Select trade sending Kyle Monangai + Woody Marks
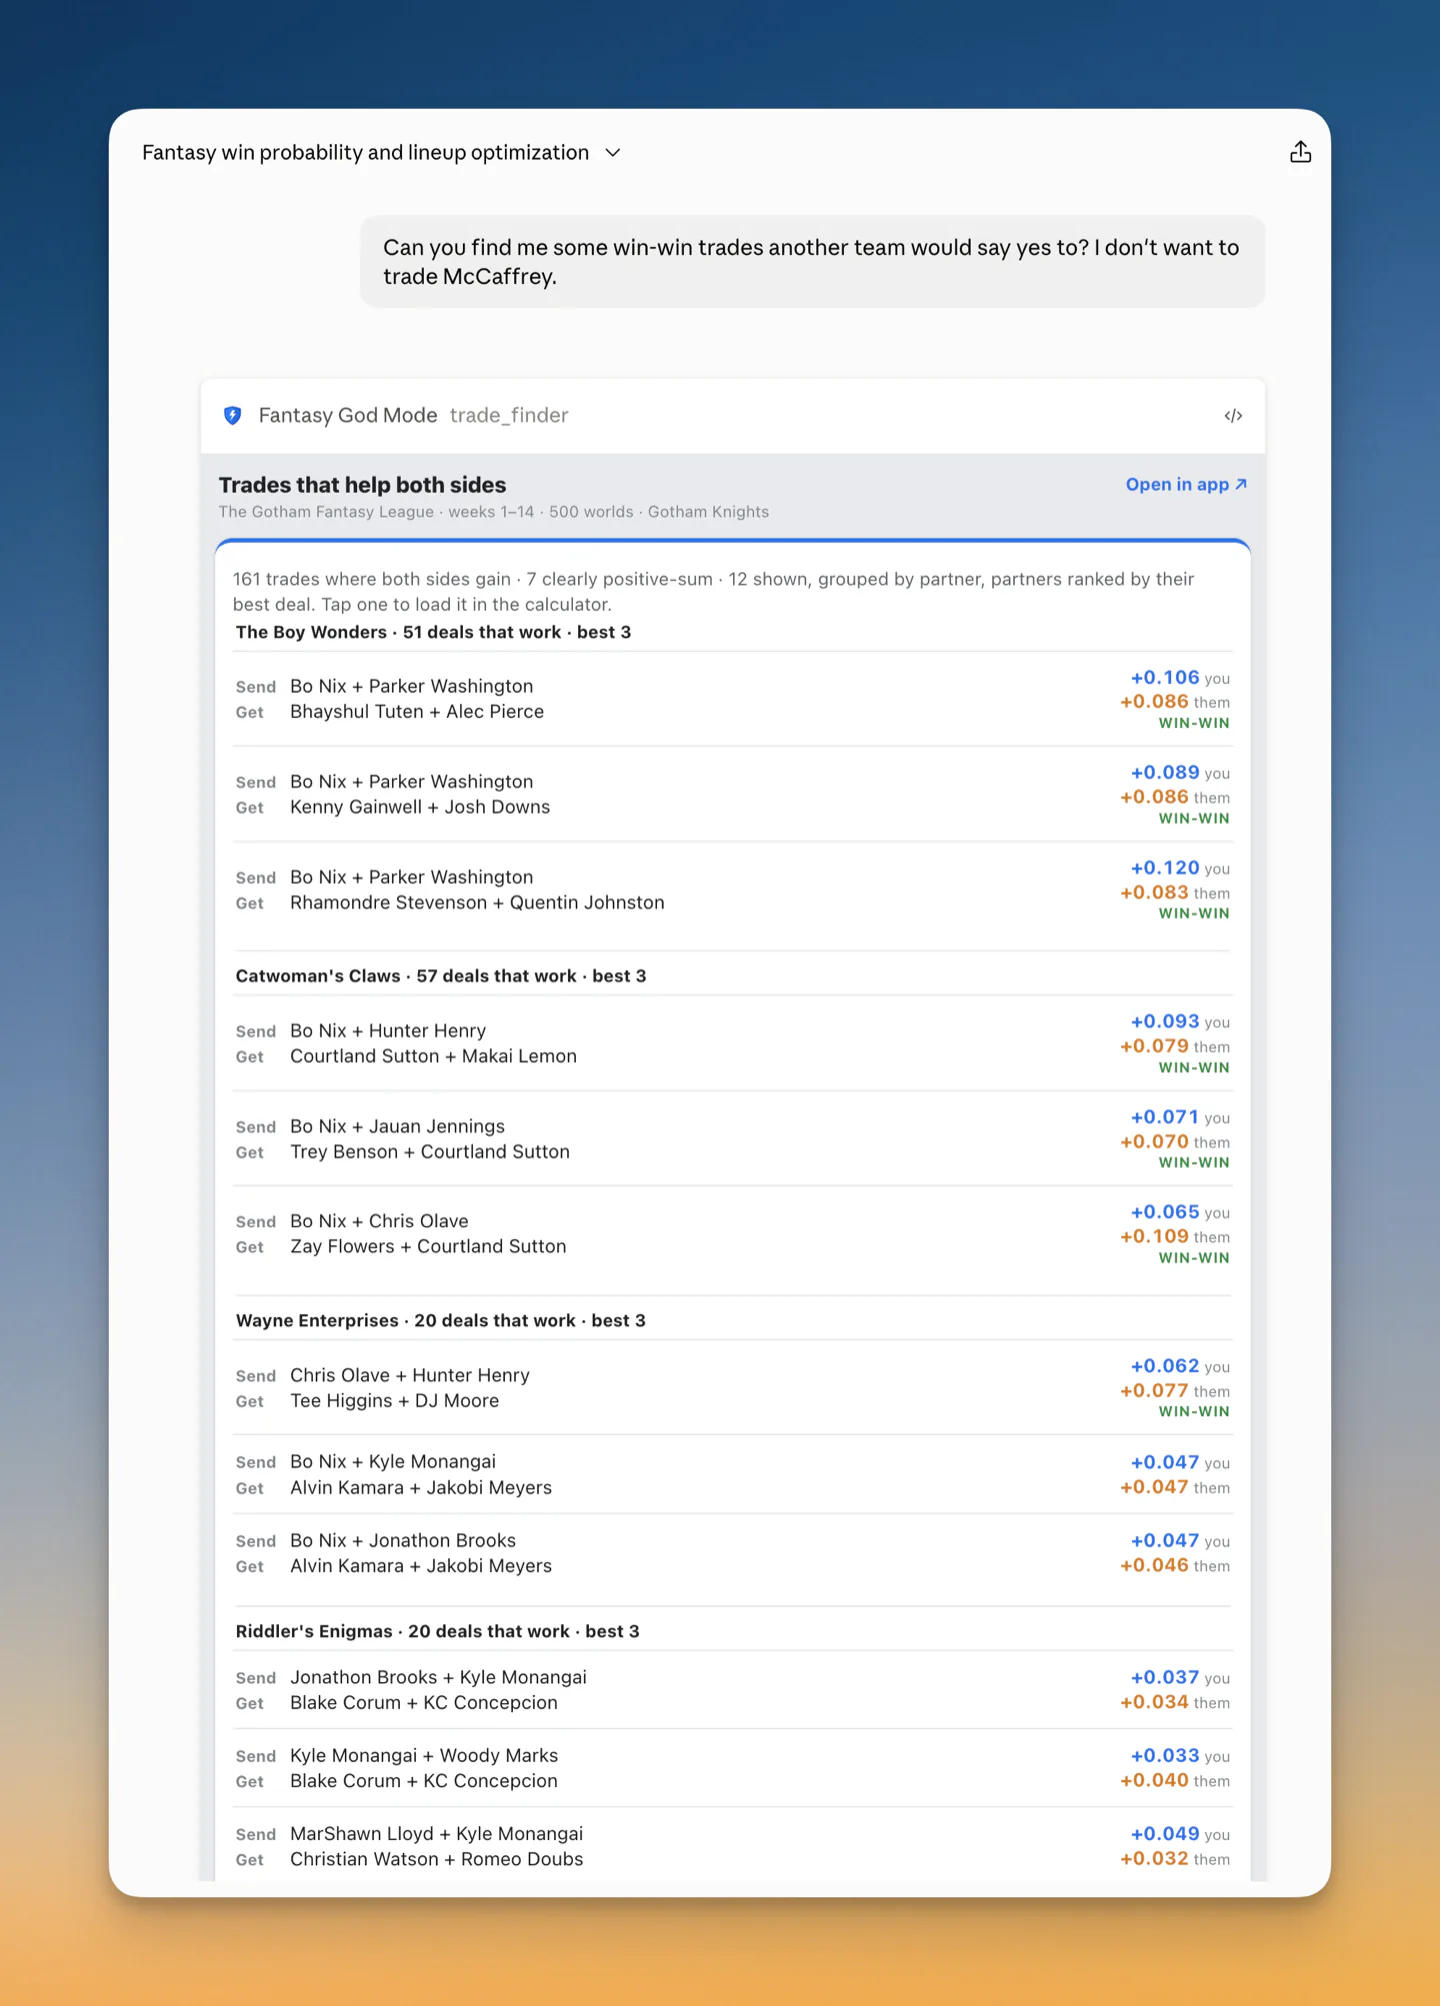This screenshot has width=1440, height=2006. (732, 1768)
